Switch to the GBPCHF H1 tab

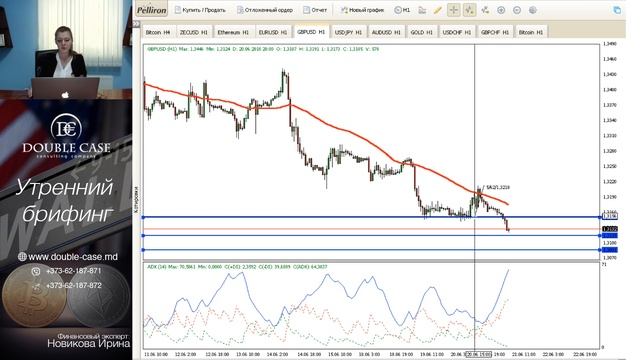(495, 32)
